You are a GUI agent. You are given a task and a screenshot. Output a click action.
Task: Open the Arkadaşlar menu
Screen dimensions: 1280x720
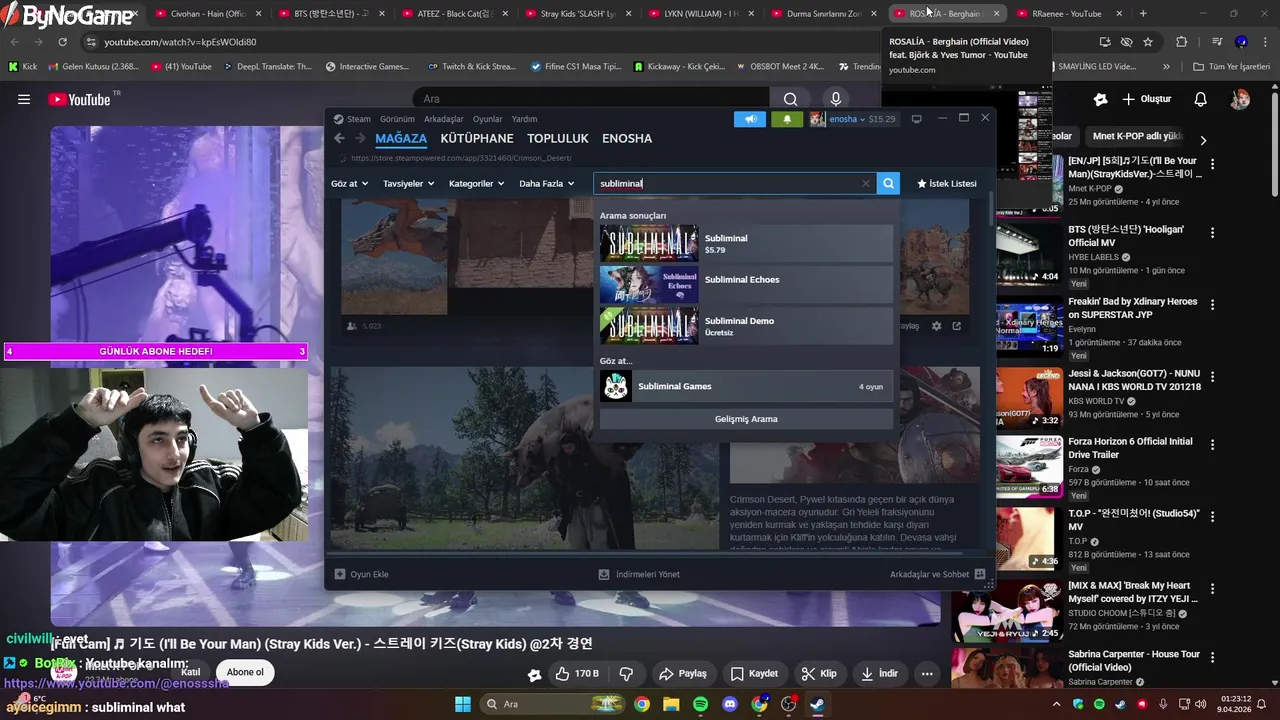tap(443, 119)
